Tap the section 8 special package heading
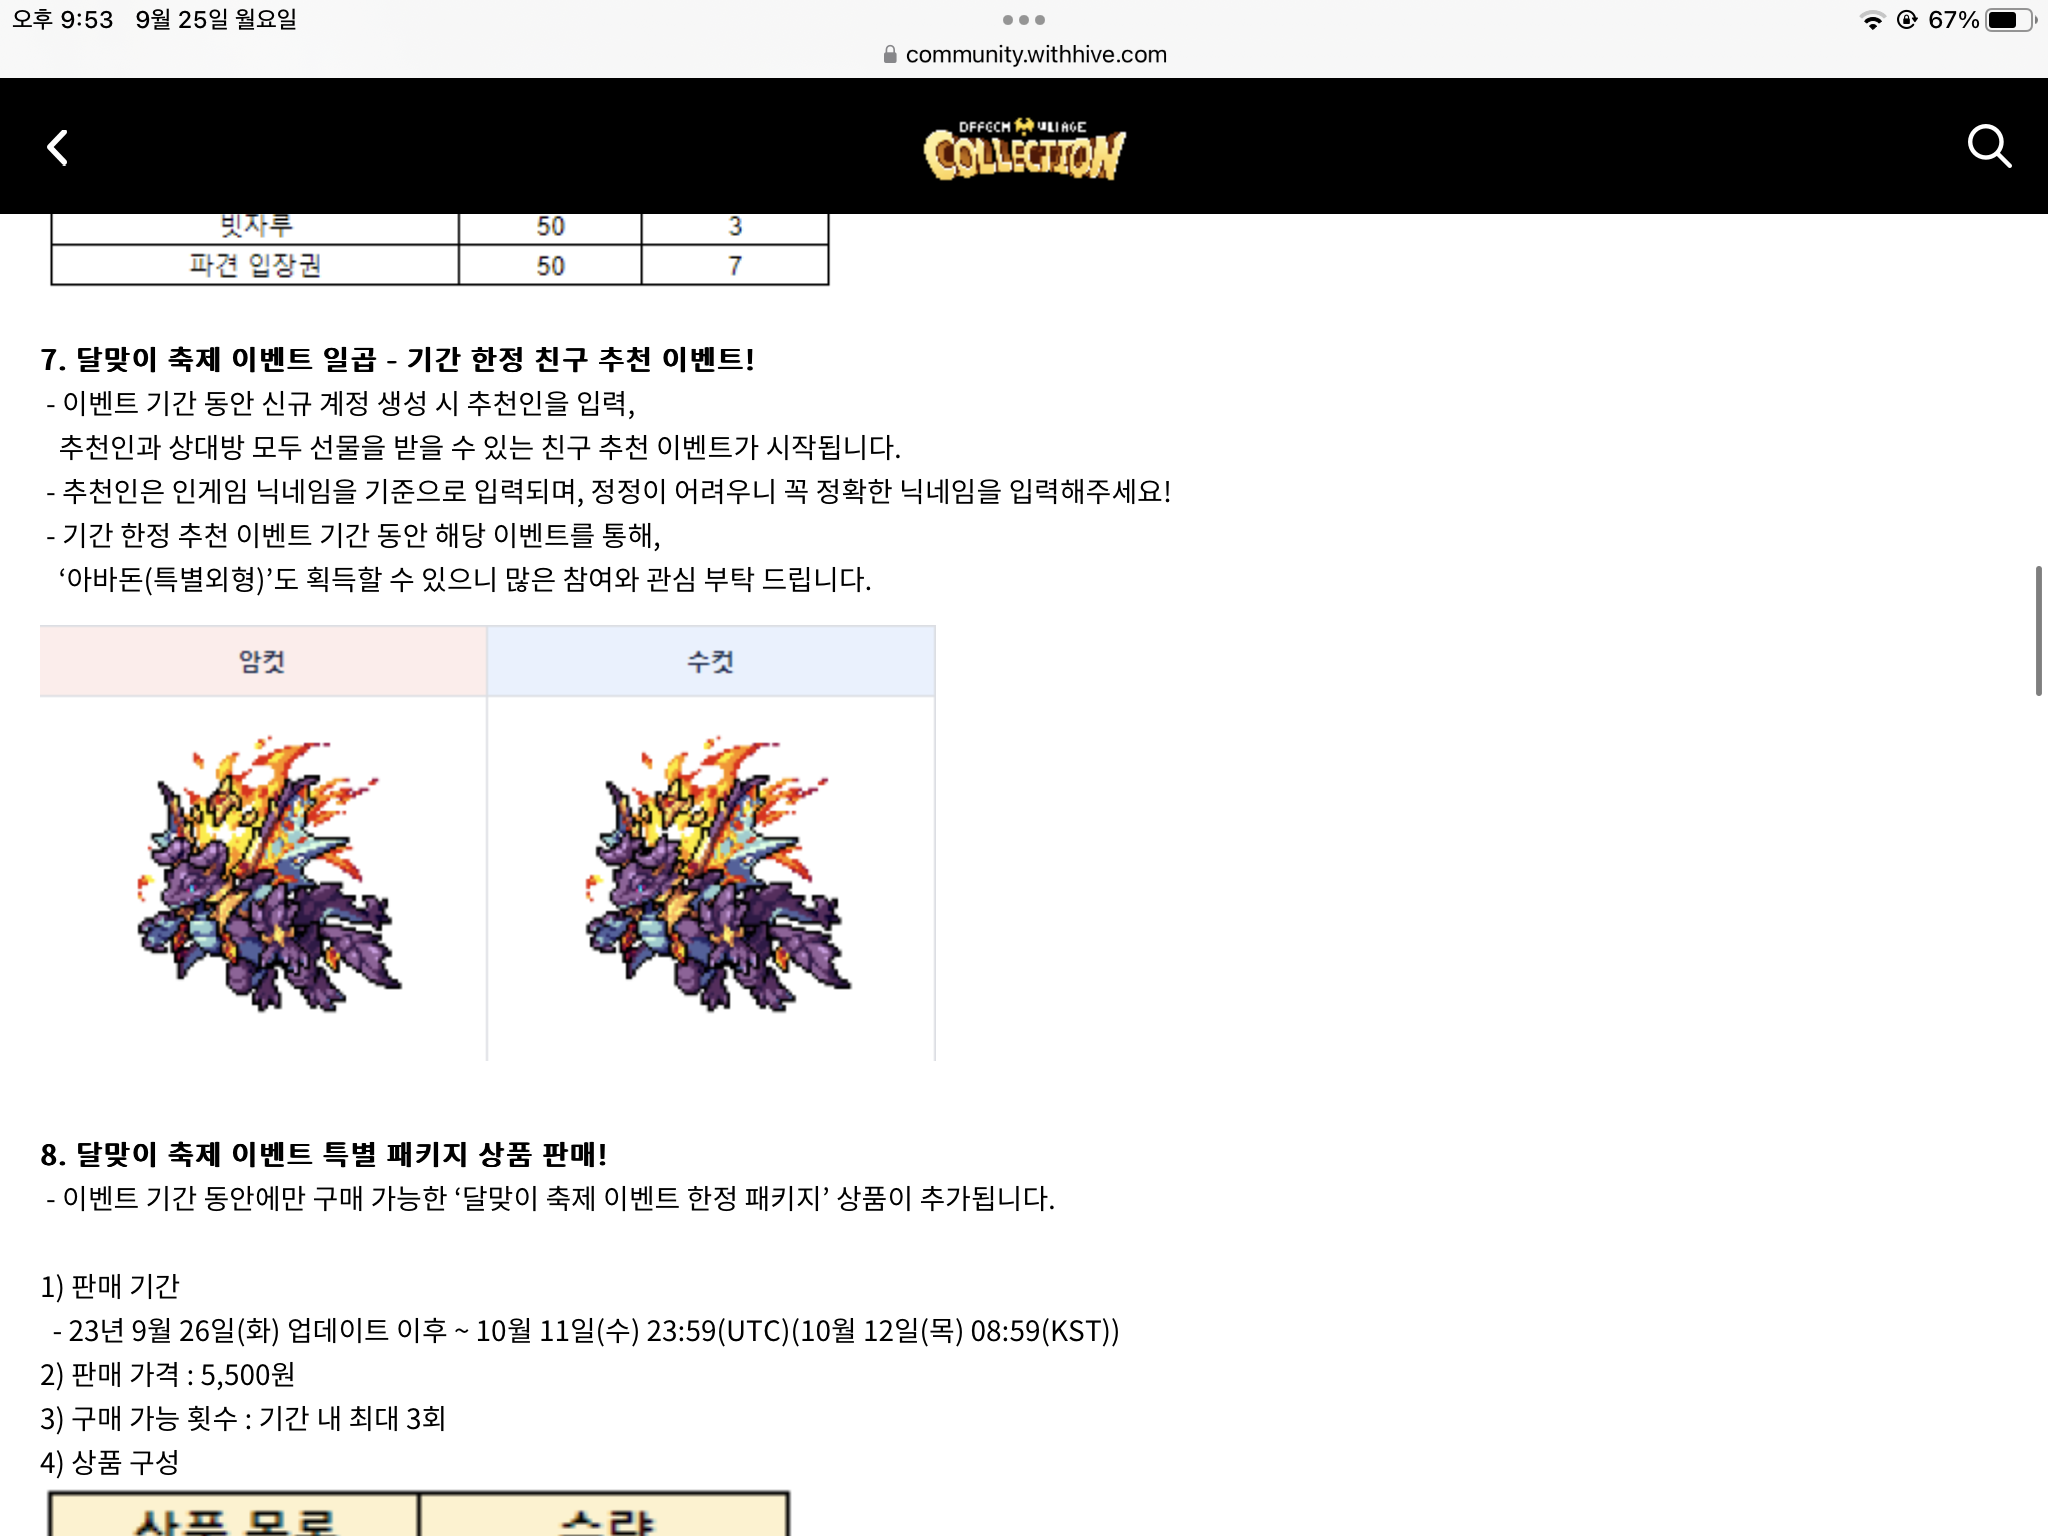2048x1536 pixels. coord(323,1154)
